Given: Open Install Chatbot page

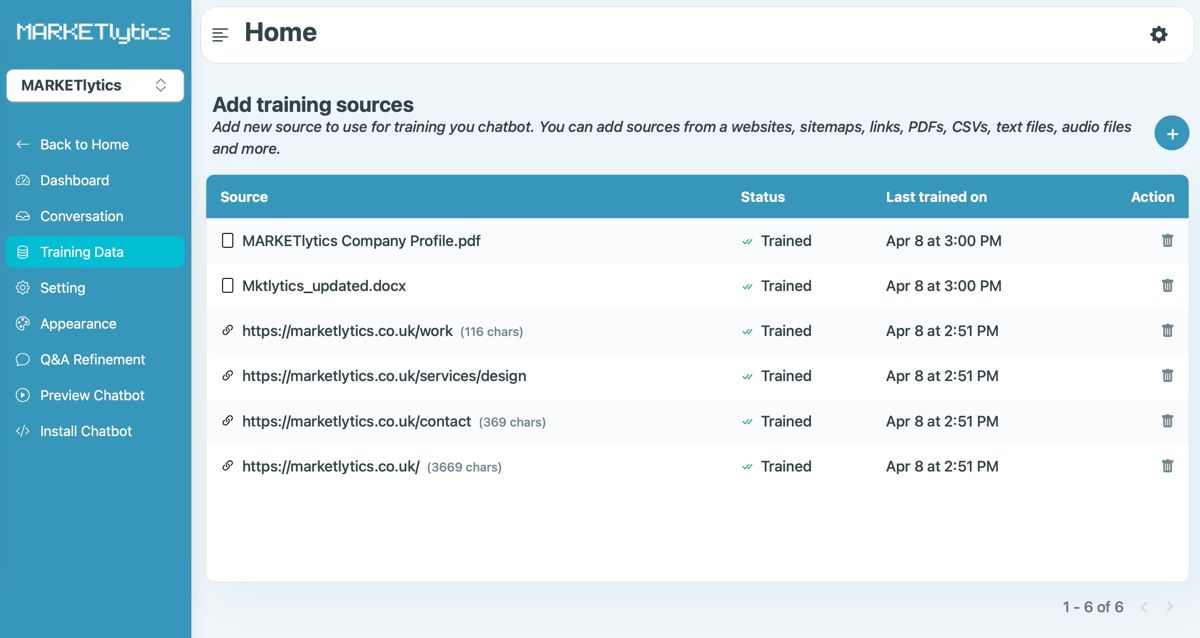Looking at the screenshot, I should pos(95,432).
